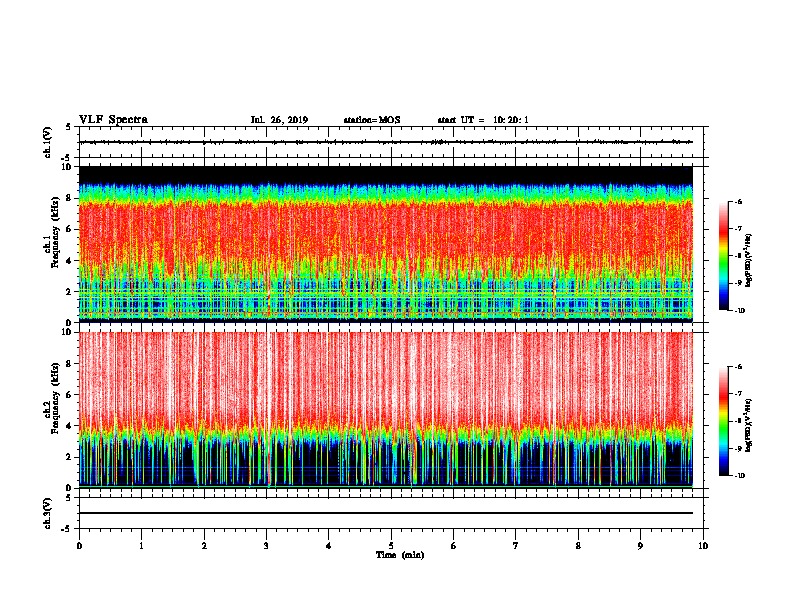
Task: Click time axis tick label "9"
Action: tap(640, 546)
